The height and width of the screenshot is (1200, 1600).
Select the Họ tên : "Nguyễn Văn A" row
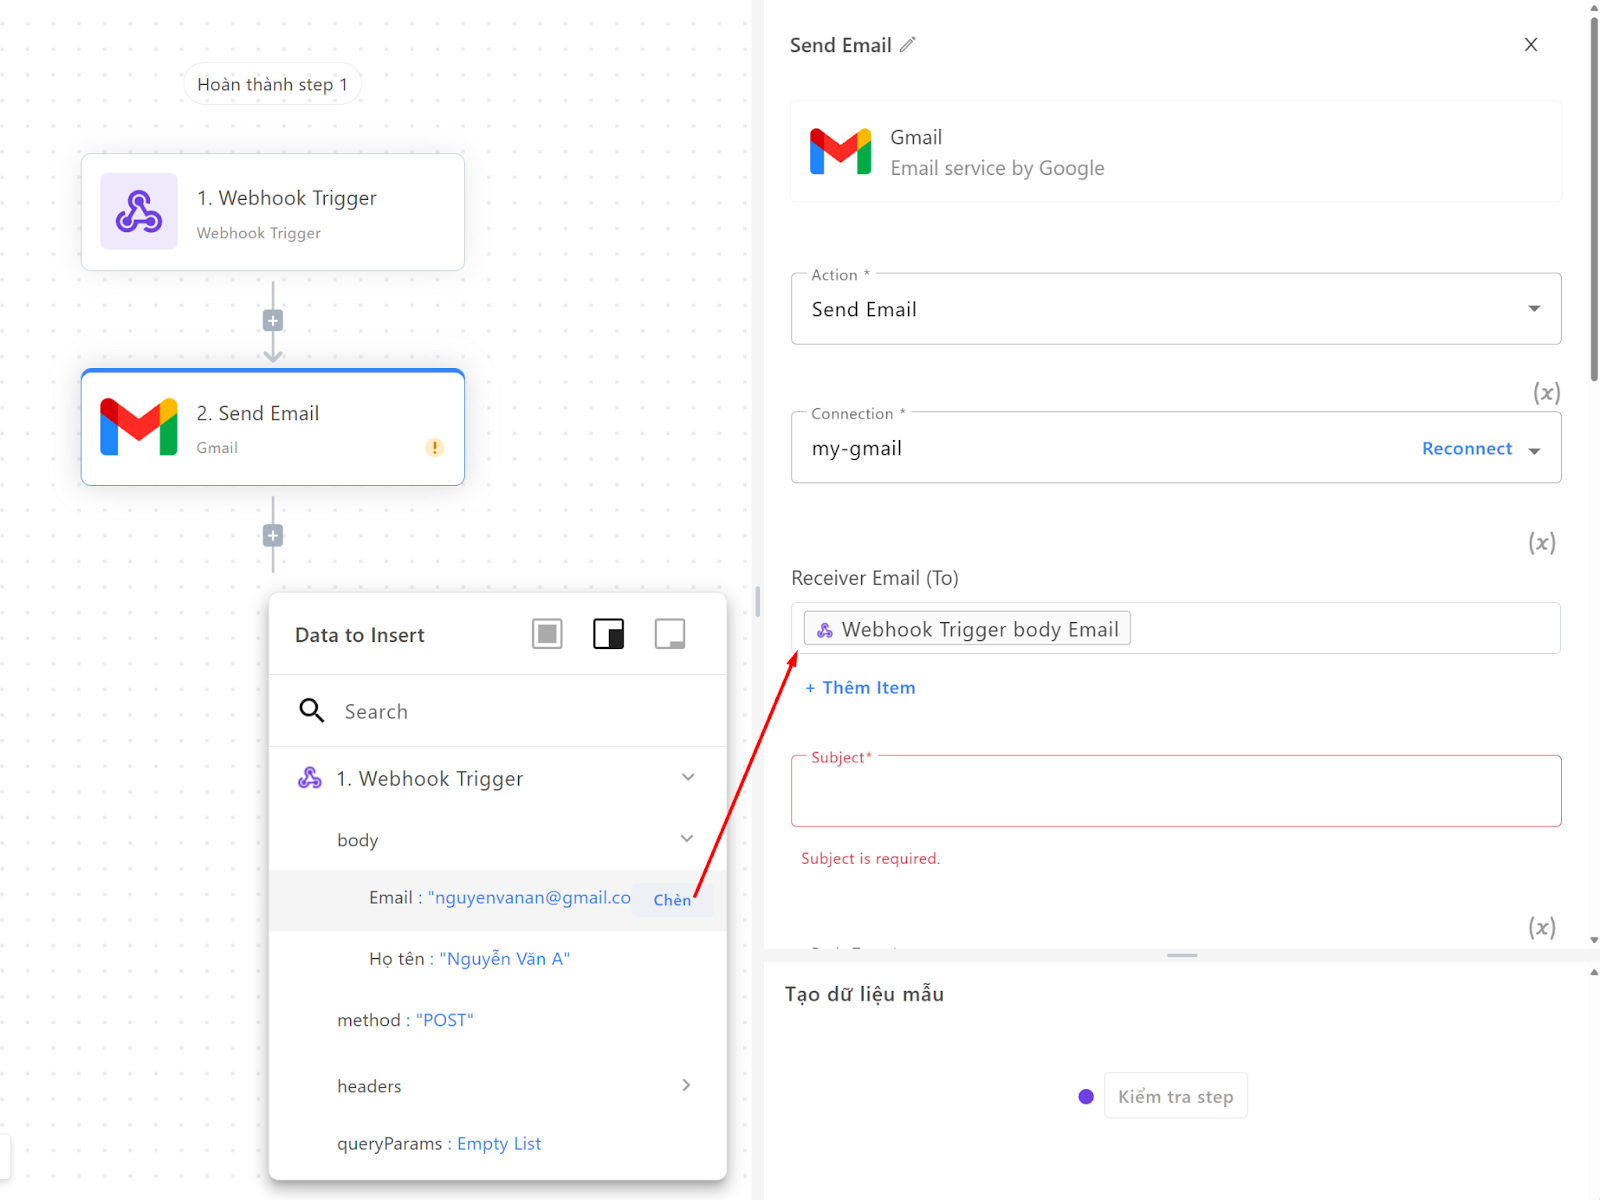coord(498,959)
